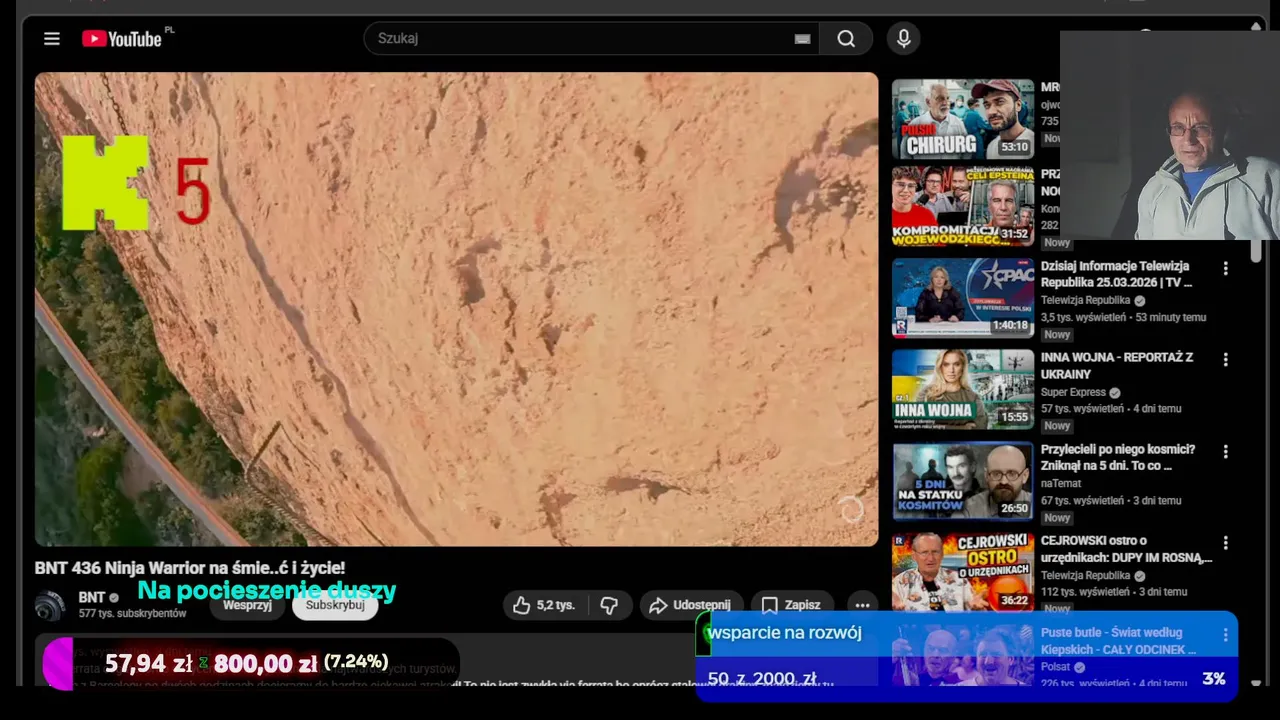The height and width of the screenshot is (720, 1280).
Task: Click the 57,94 zł donation progress bar
Action: 250,663
